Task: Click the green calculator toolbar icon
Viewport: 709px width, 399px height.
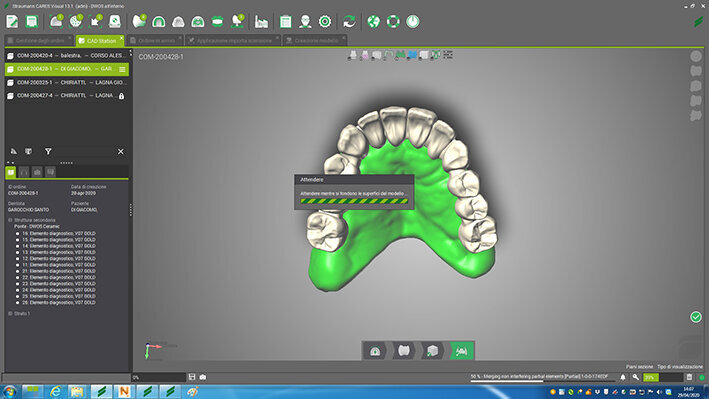Action: click(285, 21)
